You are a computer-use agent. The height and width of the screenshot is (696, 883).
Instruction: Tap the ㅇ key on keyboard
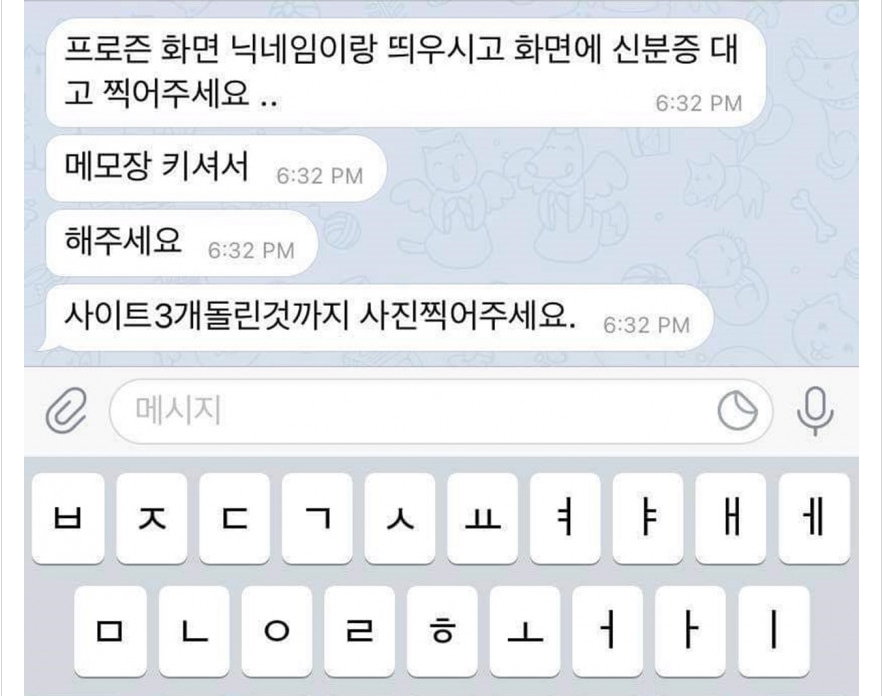(277, 631)
